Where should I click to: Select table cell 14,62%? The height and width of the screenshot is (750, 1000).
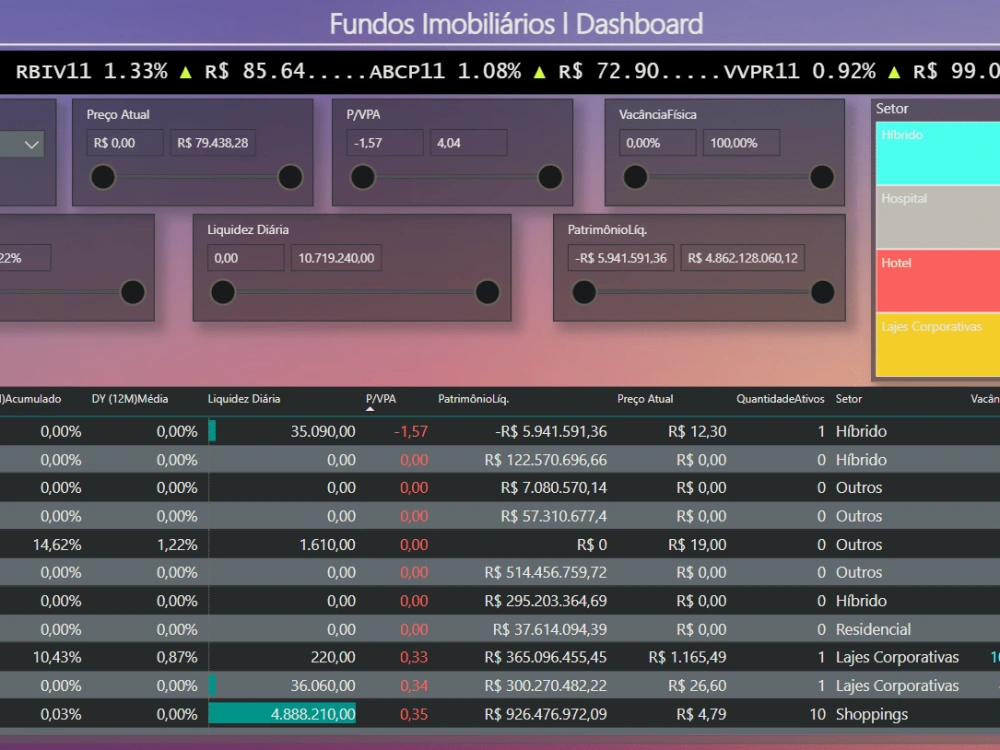tap(57, 545)
